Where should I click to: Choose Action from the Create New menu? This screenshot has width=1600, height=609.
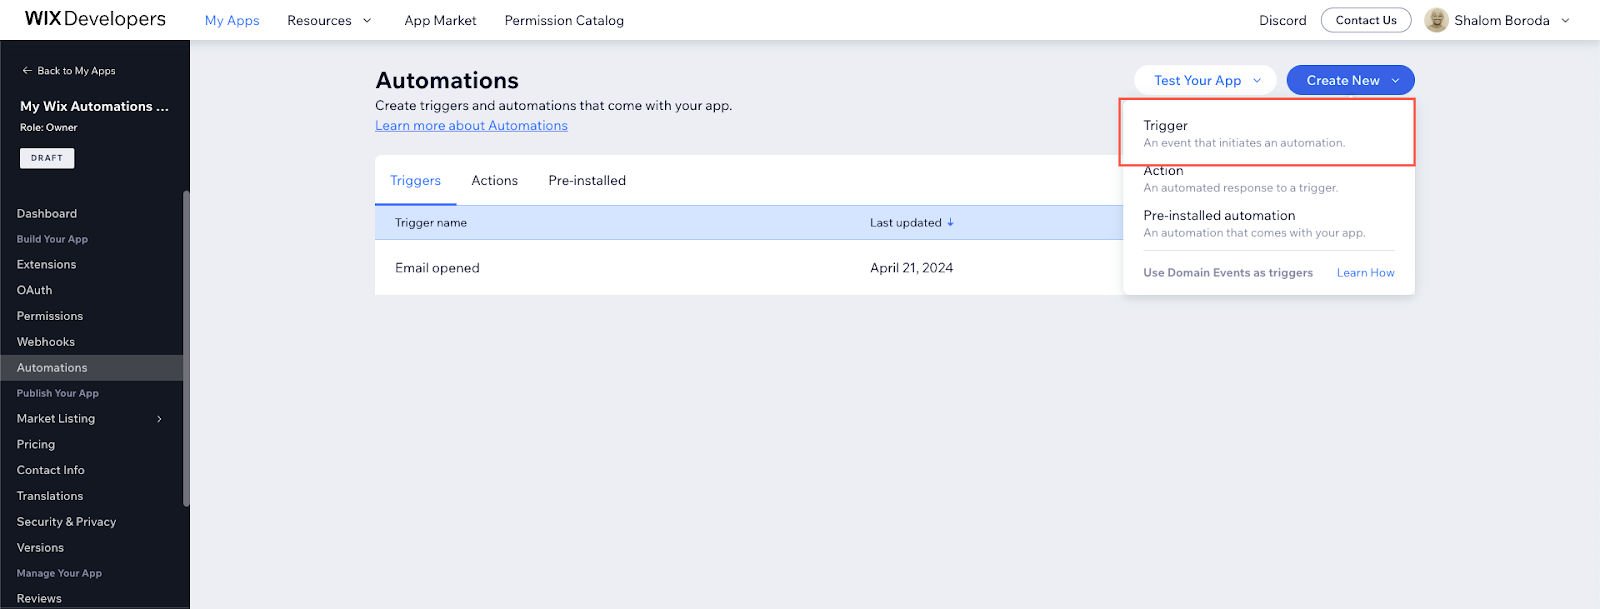(x=1267, y=179)
